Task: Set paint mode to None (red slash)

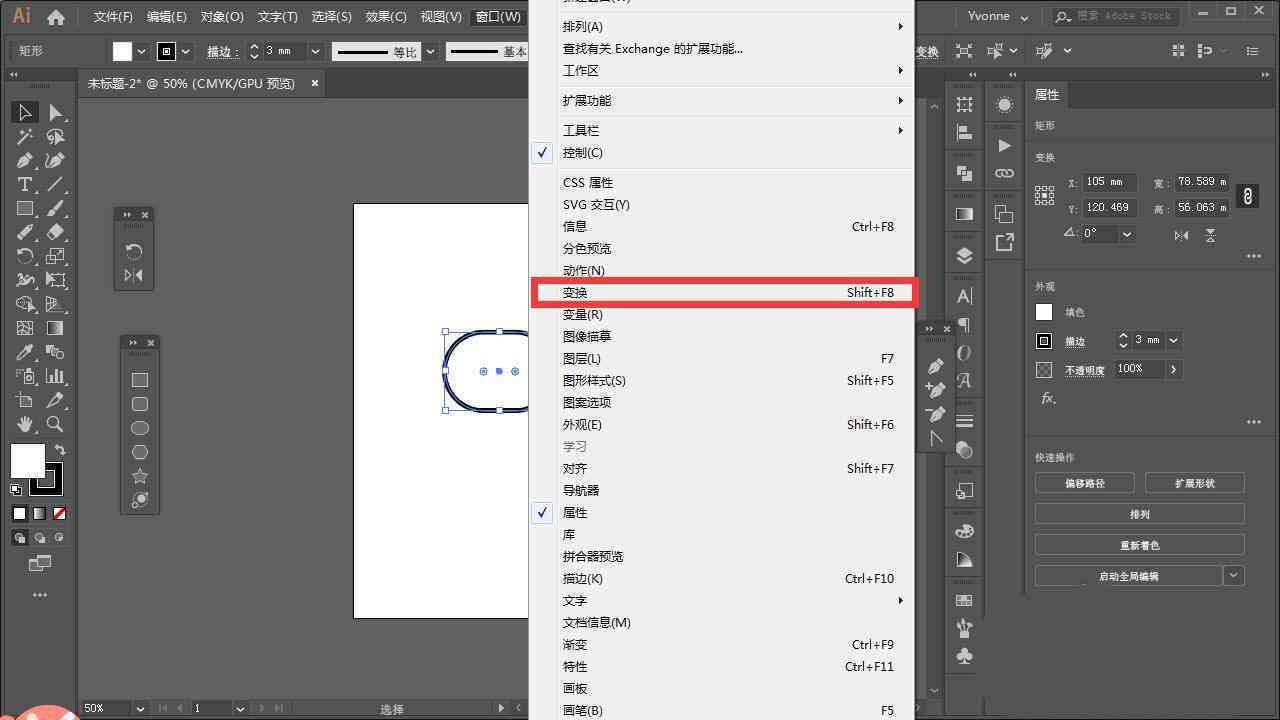Action: point(60,513)
